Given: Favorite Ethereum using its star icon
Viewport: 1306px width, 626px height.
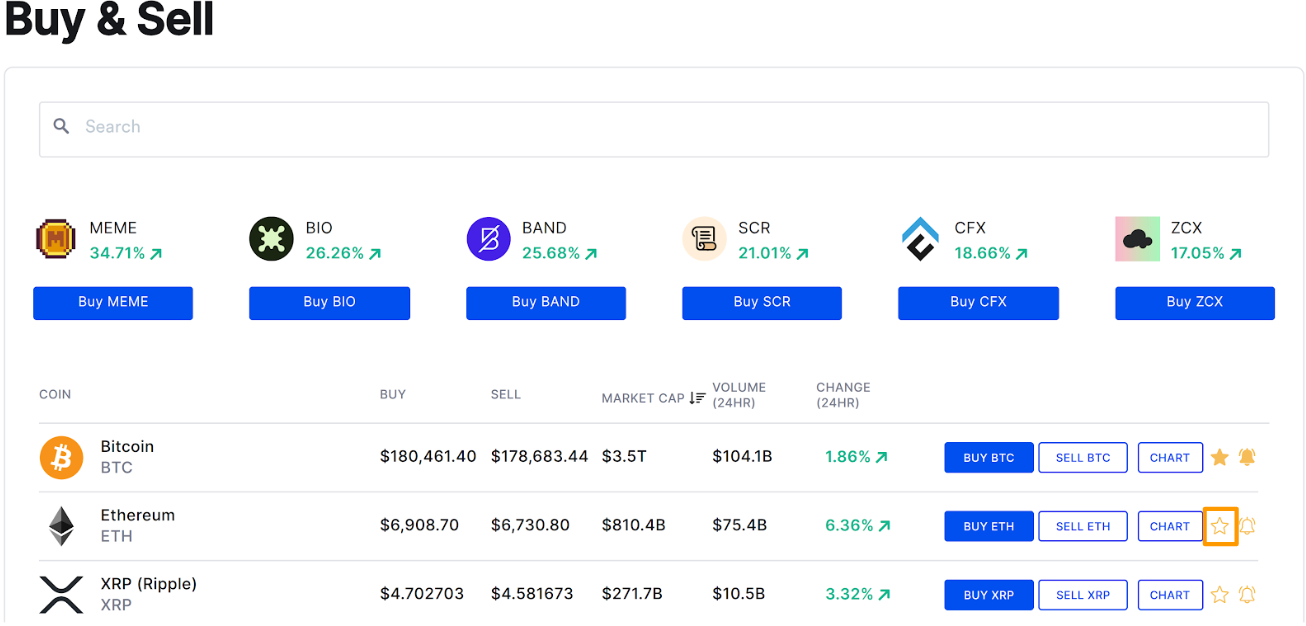Looking at the screenshot, I should (1219, 525).
